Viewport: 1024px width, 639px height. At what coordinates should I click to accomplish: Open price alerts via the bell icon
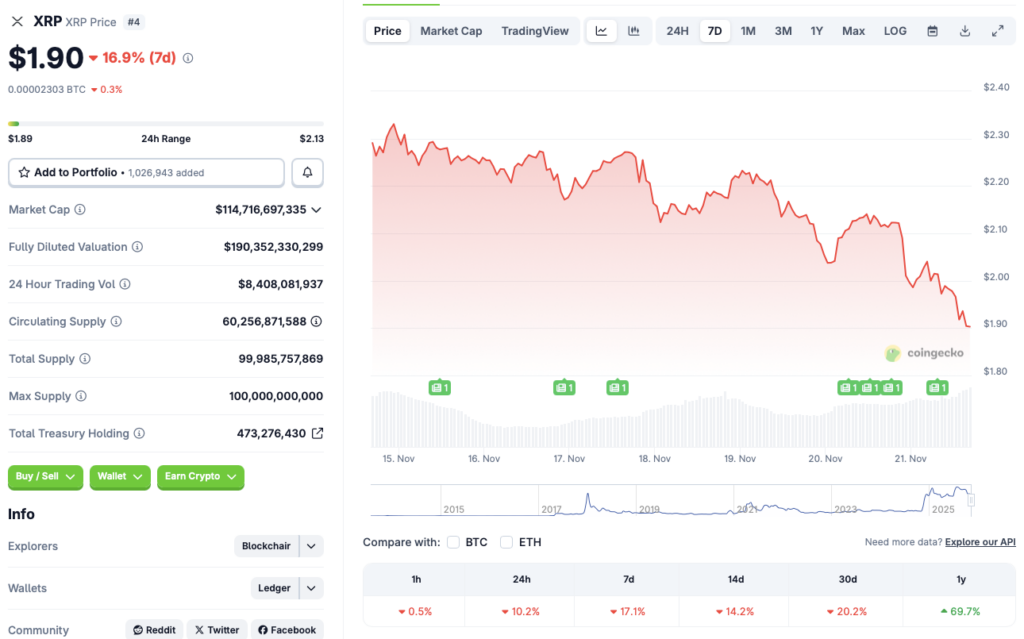pos(307,172)
